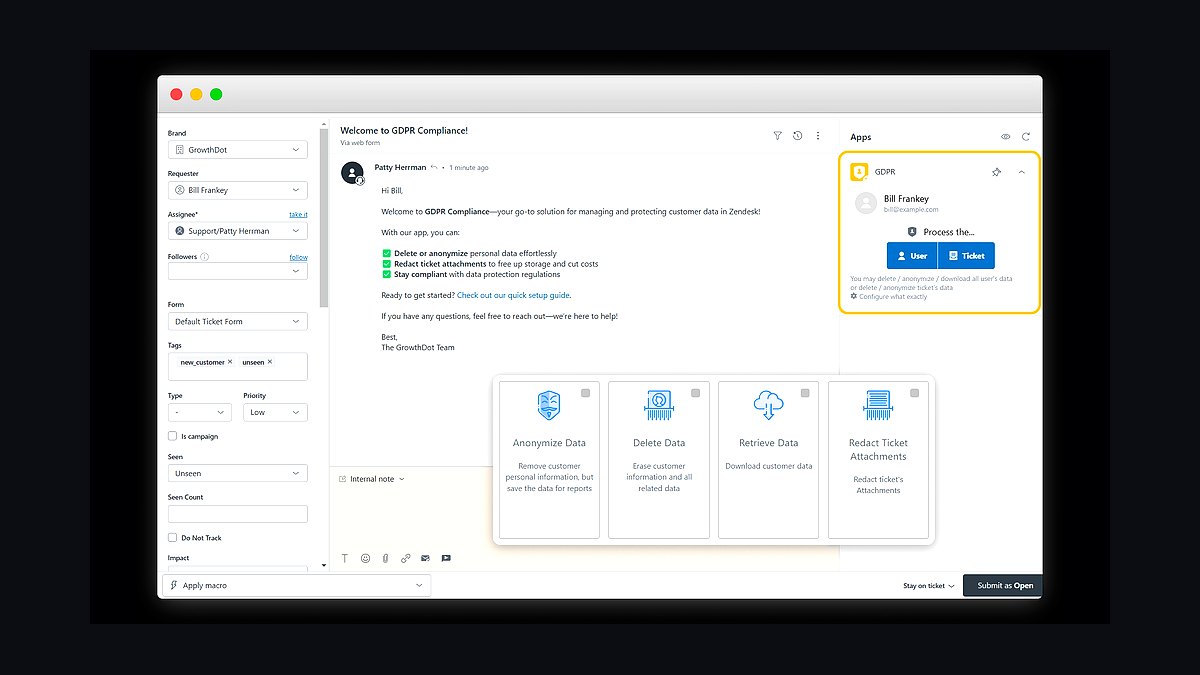Open the Assignee dropdown Support/Patty Herrman
The image size is (1200, 675).
[x=238, y=231]
